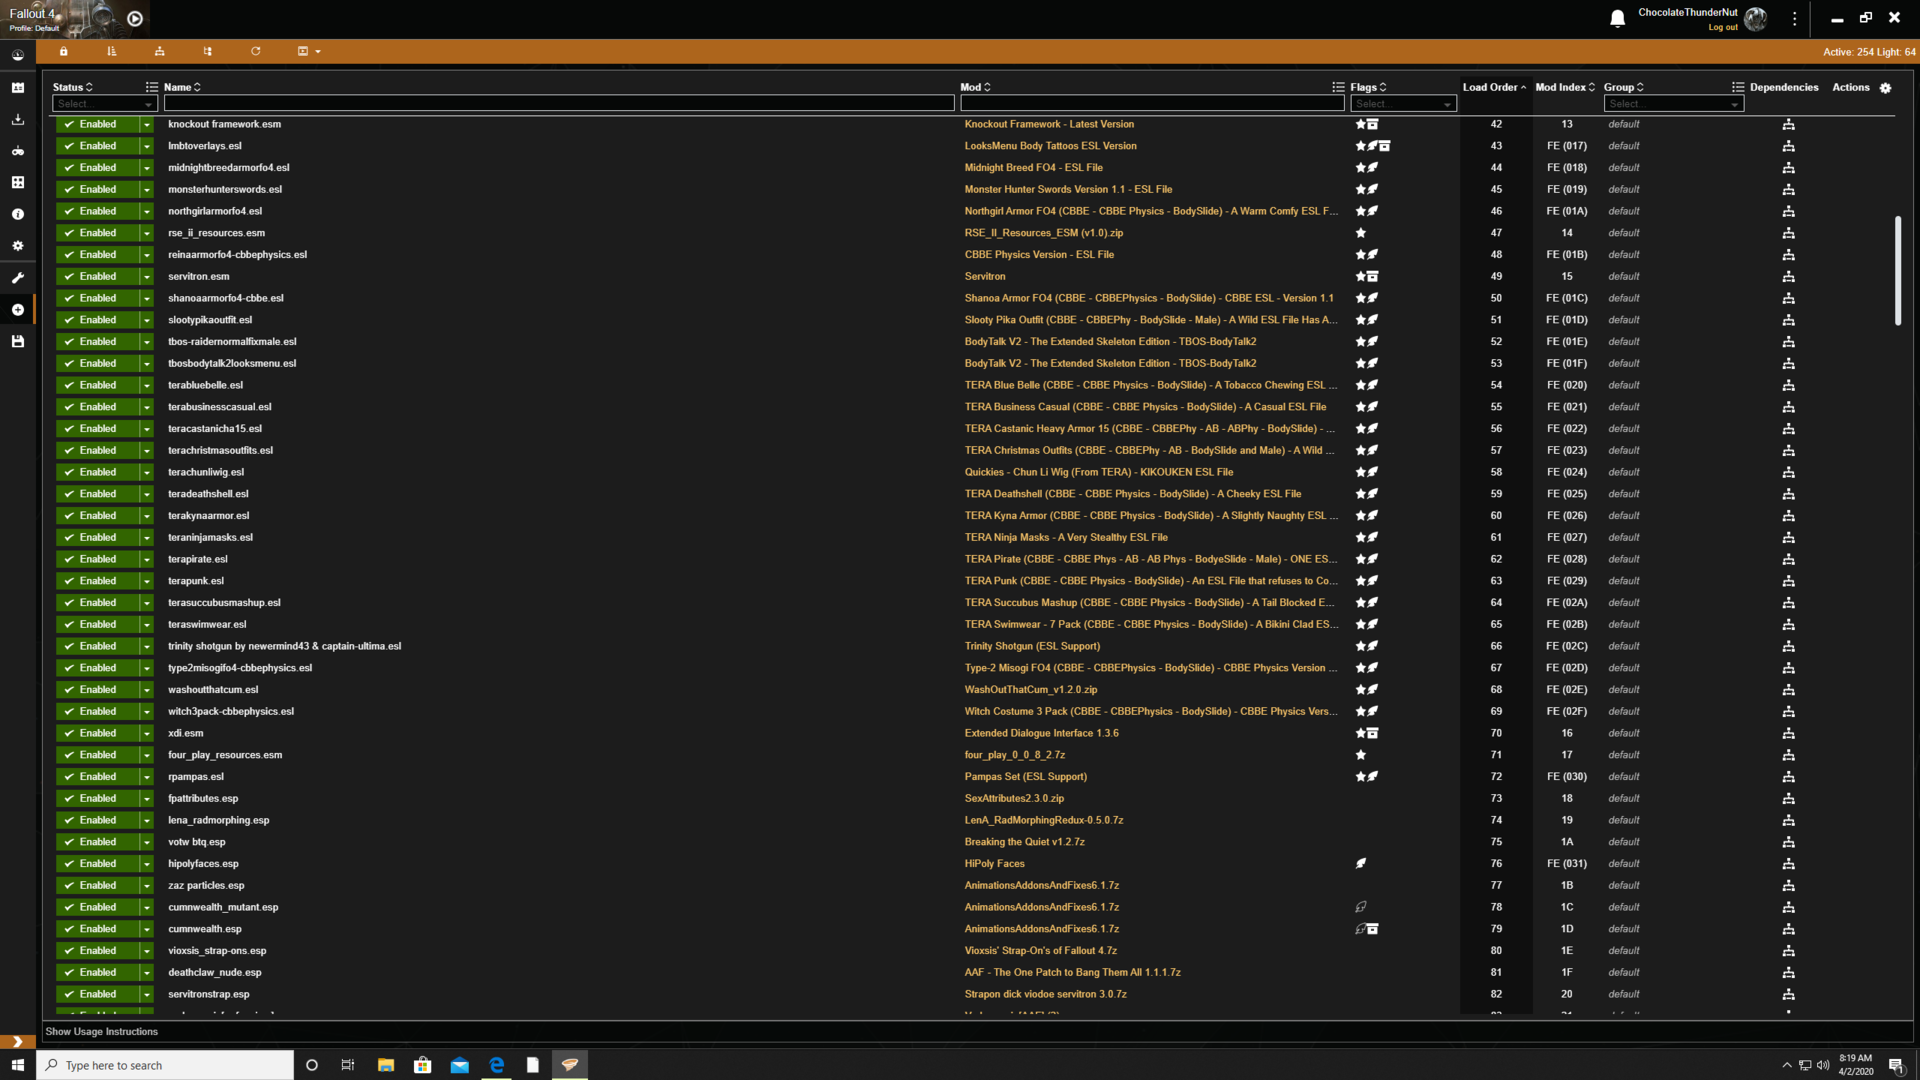The height and width of the screenshot is (1080, 1920).
Task: Open dependencies icon for servitron.esm
Action: [1788, 277]
